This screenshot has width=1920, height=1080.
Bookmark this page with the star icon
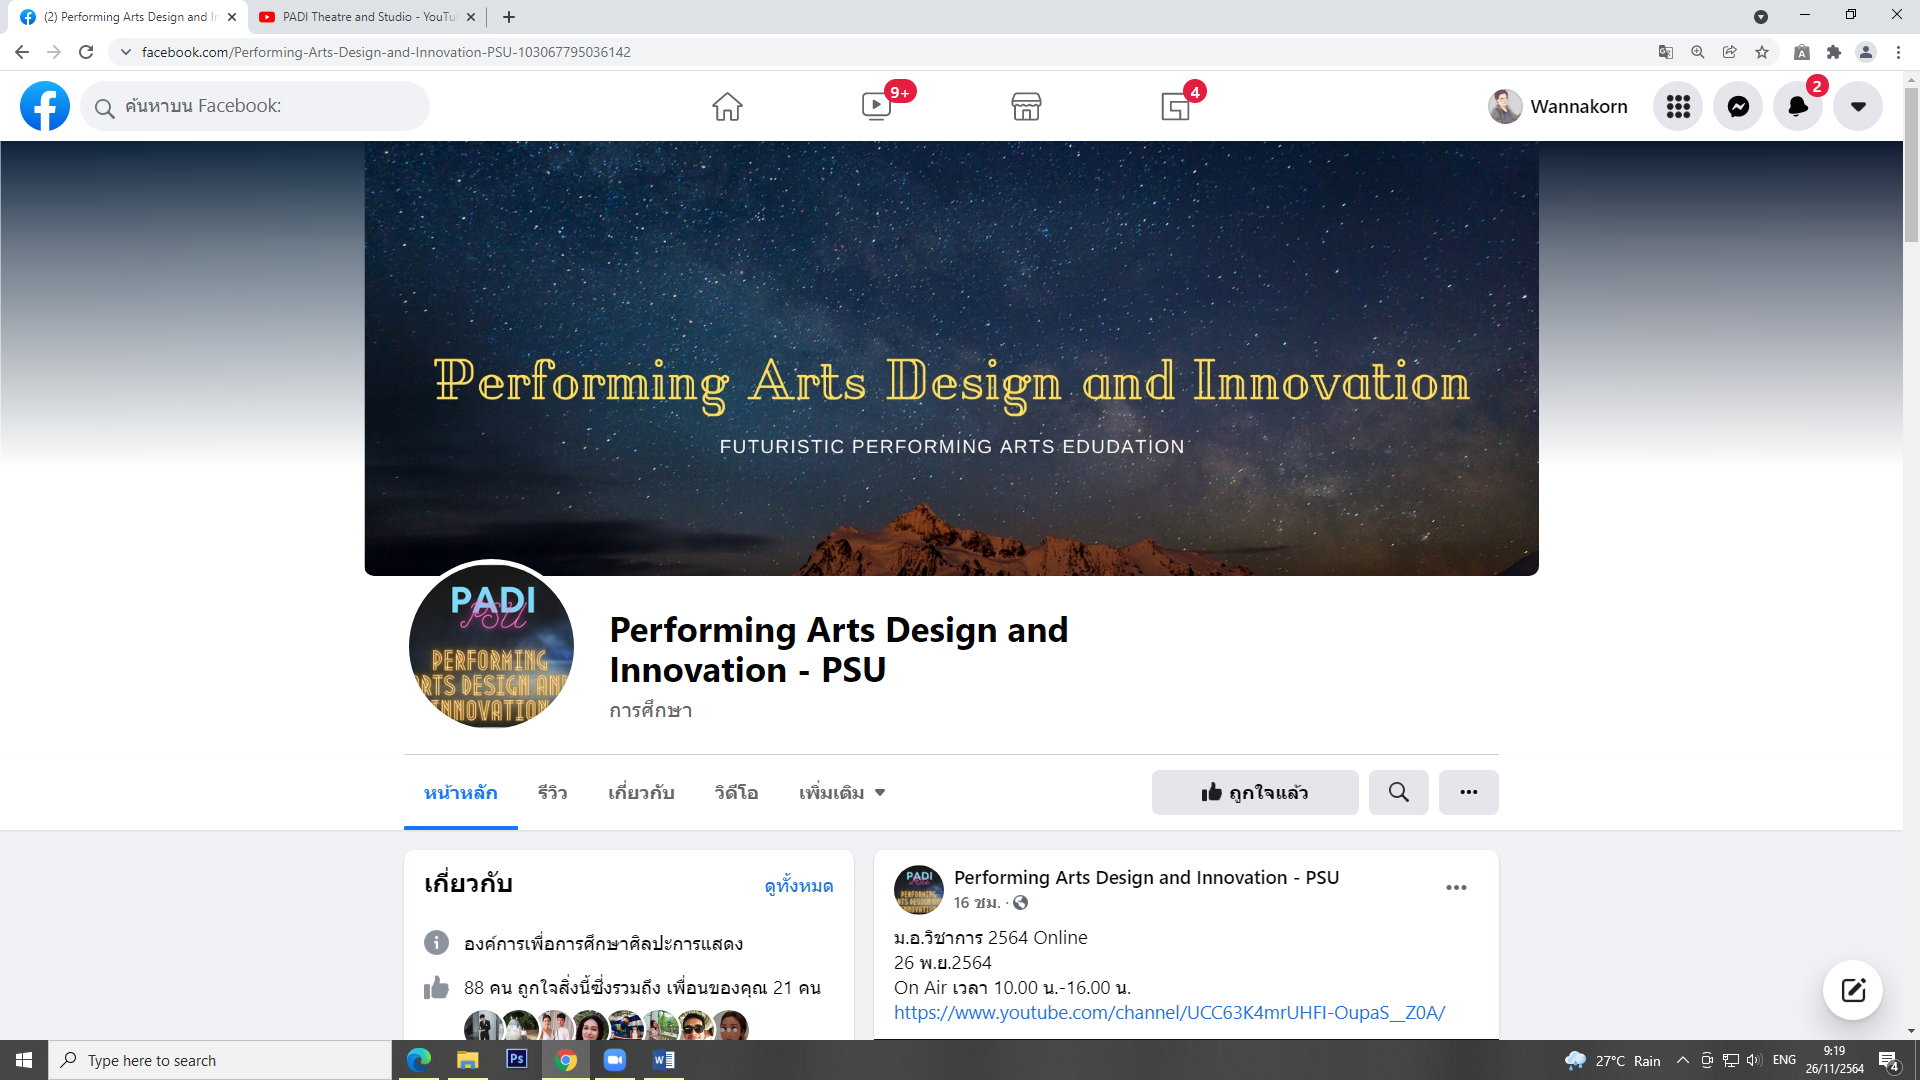coord(1762,52)
